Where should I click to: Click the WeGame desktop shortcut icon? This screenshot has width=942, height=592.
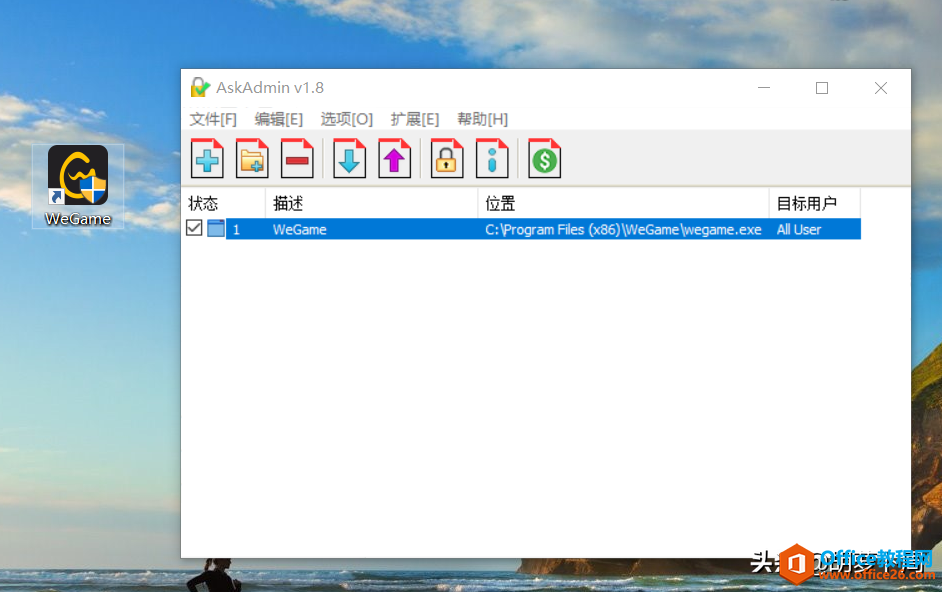click(x=78, y=186)
